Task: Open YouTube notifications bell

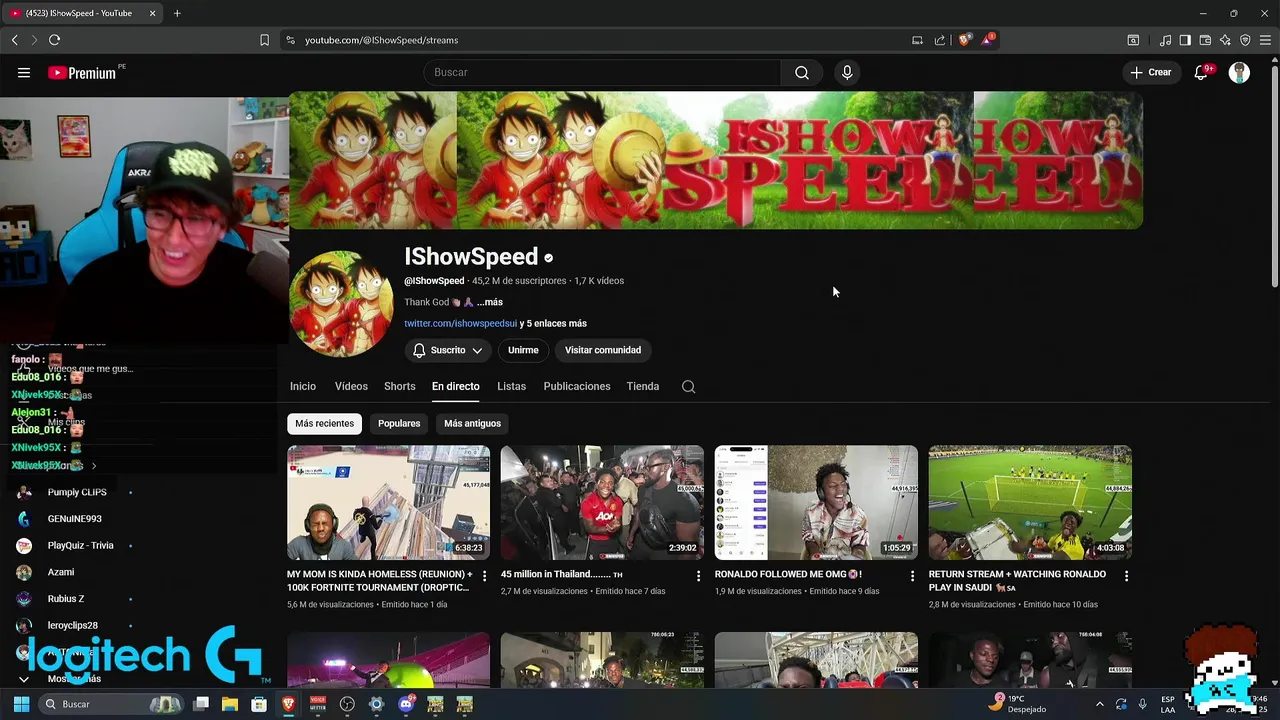Action: (1201, 72)
